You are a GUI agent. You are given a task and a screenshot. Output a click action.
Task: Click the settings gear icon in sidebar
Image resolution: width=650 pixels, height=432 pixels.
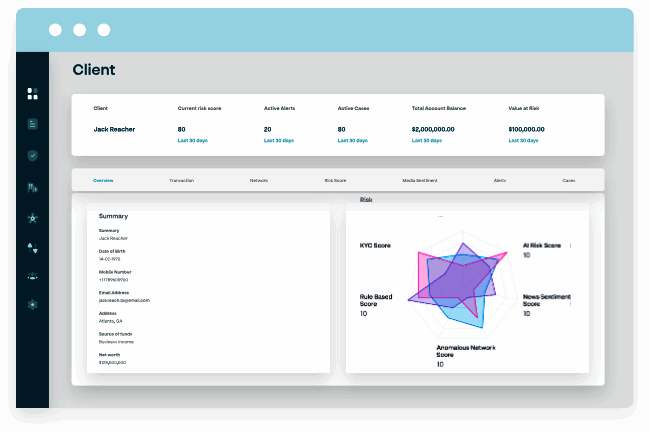pos(33,304)
